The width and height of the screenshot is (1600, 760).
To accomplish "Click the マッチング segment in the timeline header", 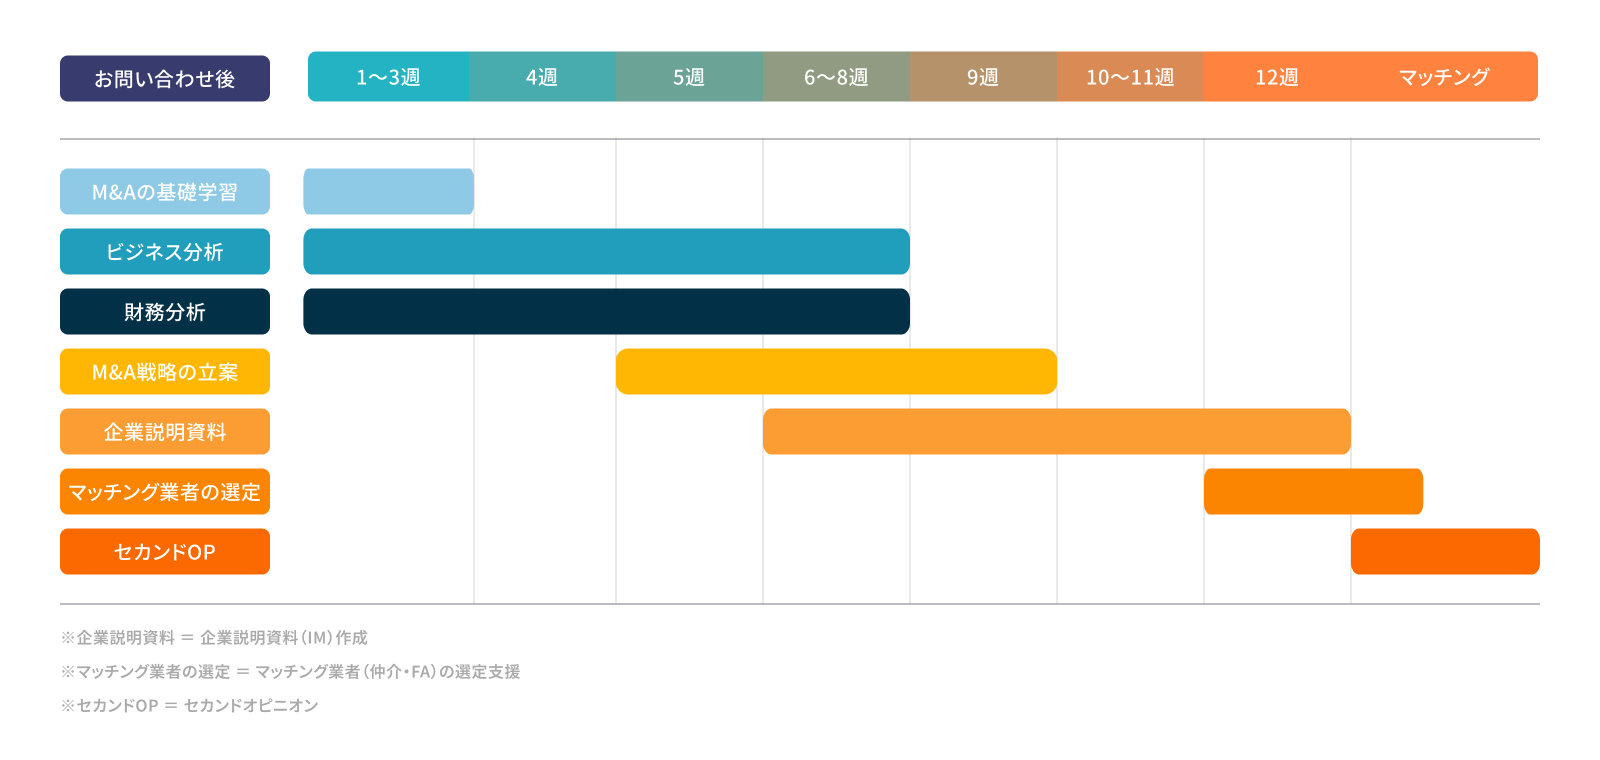I will click(x=1444, y=77).
